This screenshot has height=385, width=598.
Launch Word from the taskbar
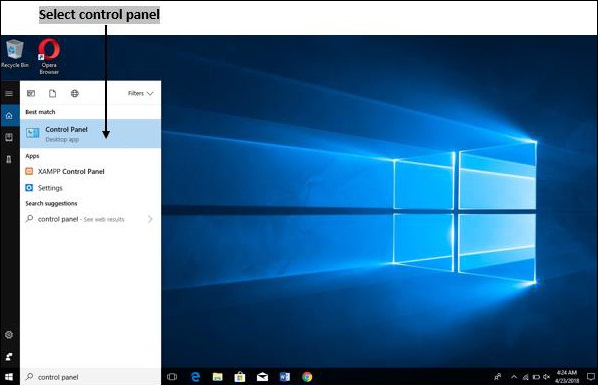(285, 377)
